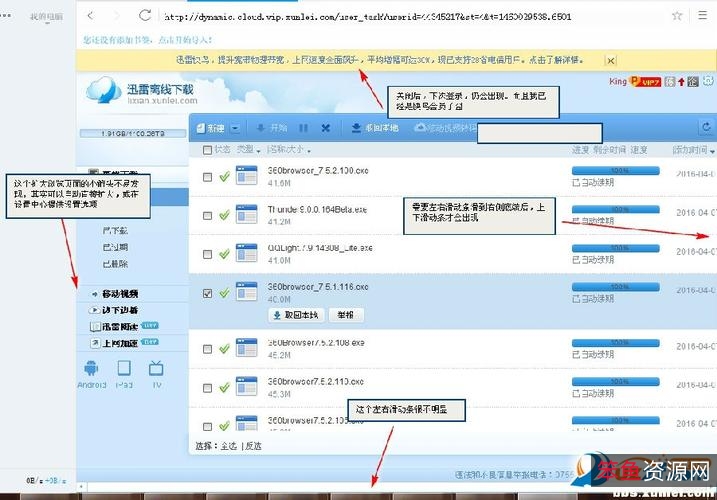
Task: Click the X delete icon in the toolbar
Action: (x=326, y=128)
